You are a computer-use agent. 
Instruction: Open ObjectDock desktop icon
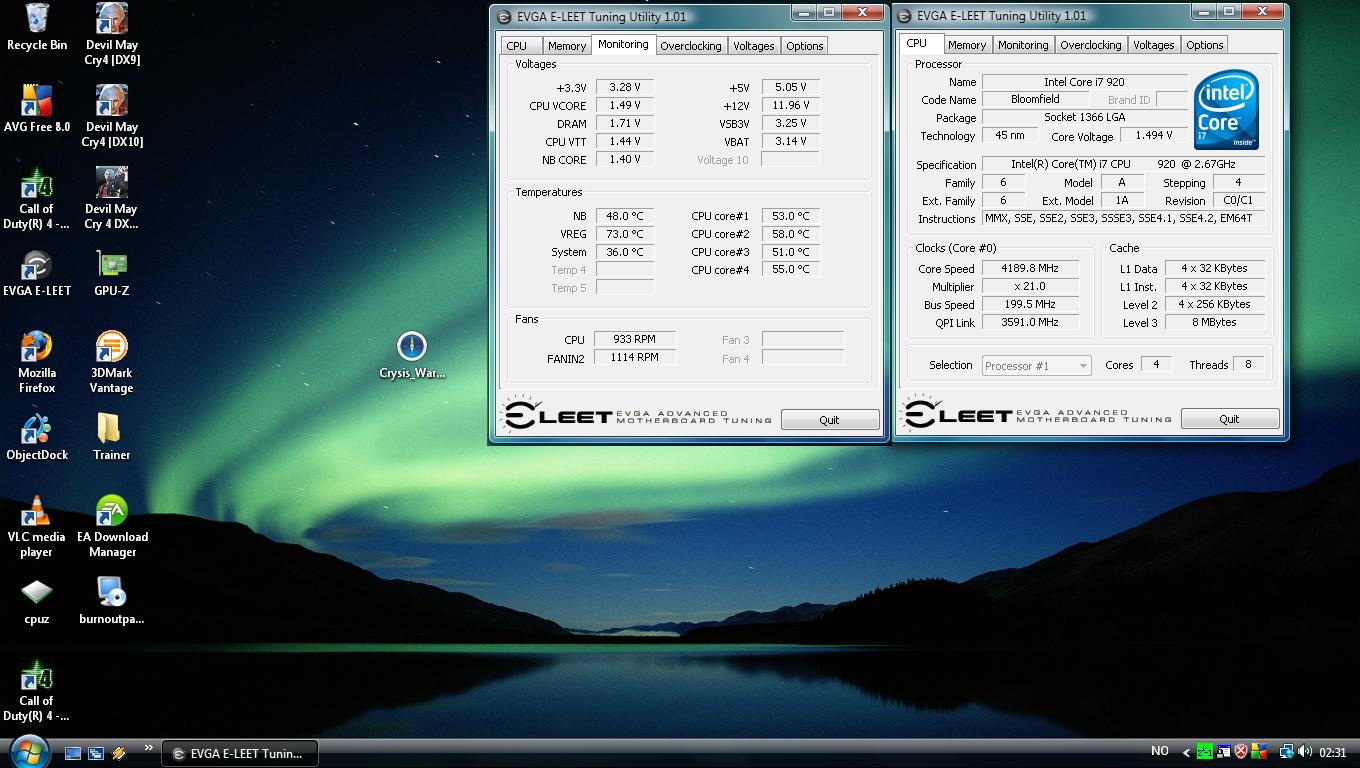37,437
